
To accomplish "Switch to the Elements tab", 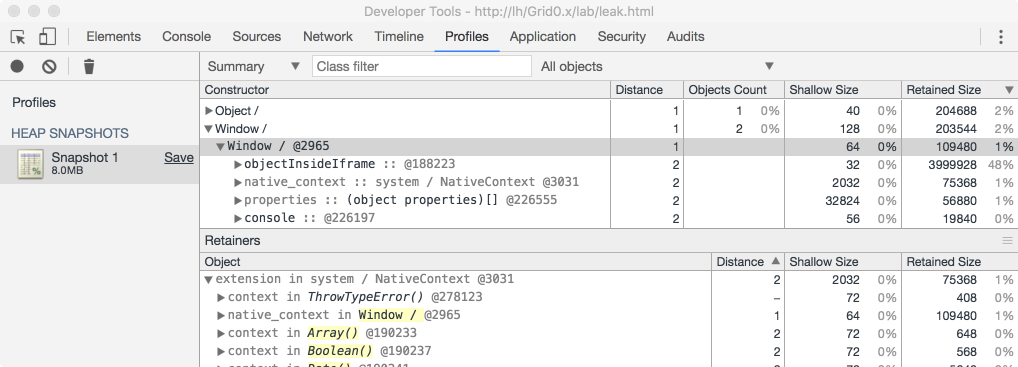I will (114, 37).
